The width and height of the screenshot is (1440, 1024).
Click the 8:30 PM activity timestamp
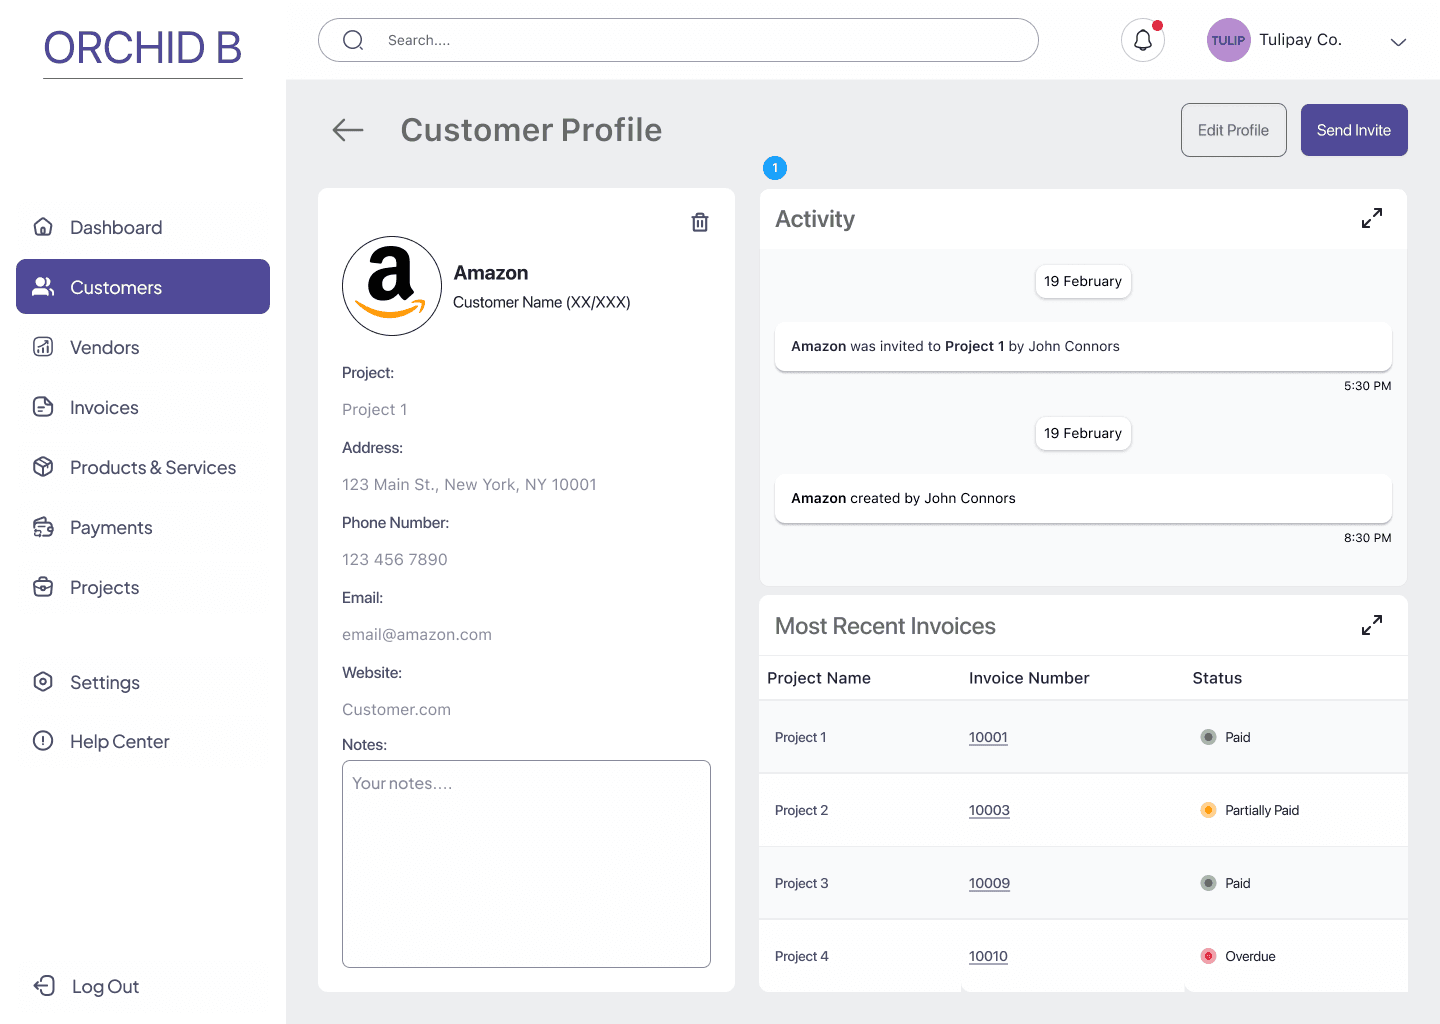[x=1368, y=538]
